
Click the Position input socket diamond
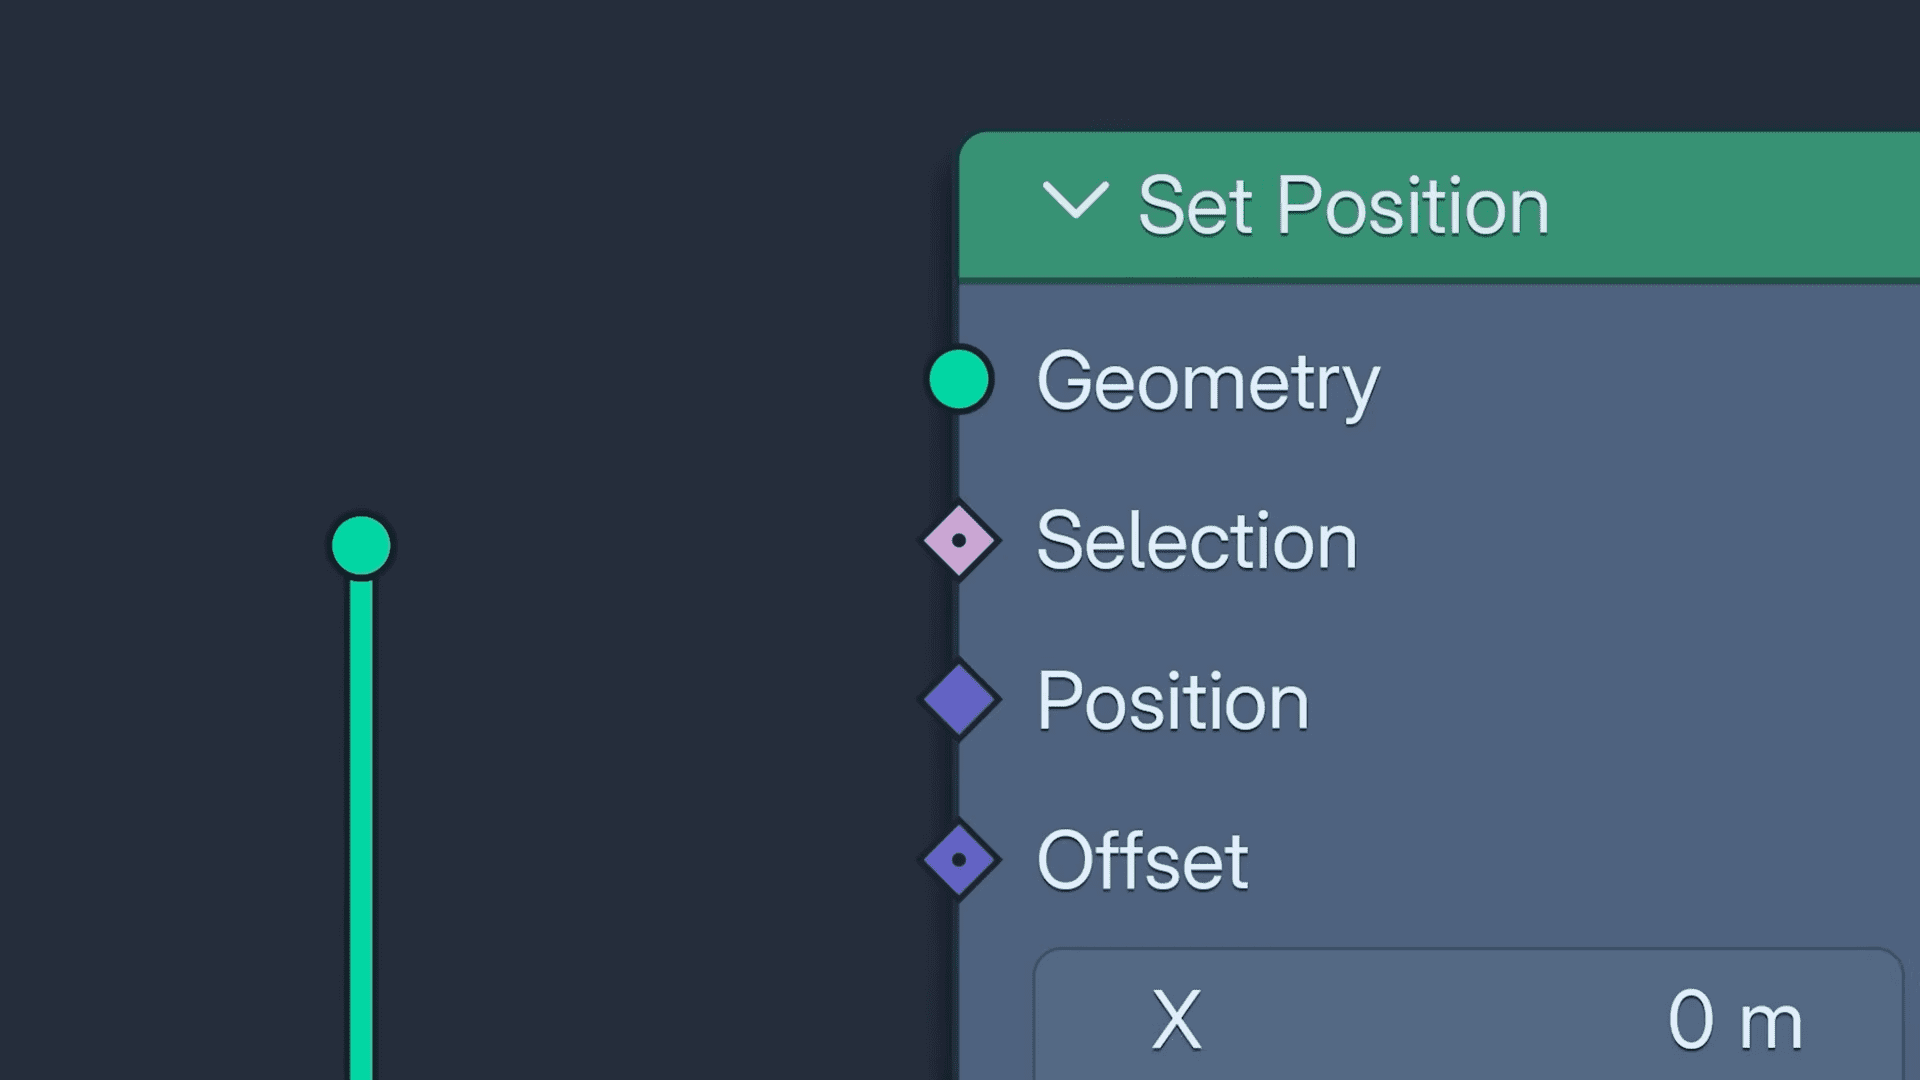(959, 699)
